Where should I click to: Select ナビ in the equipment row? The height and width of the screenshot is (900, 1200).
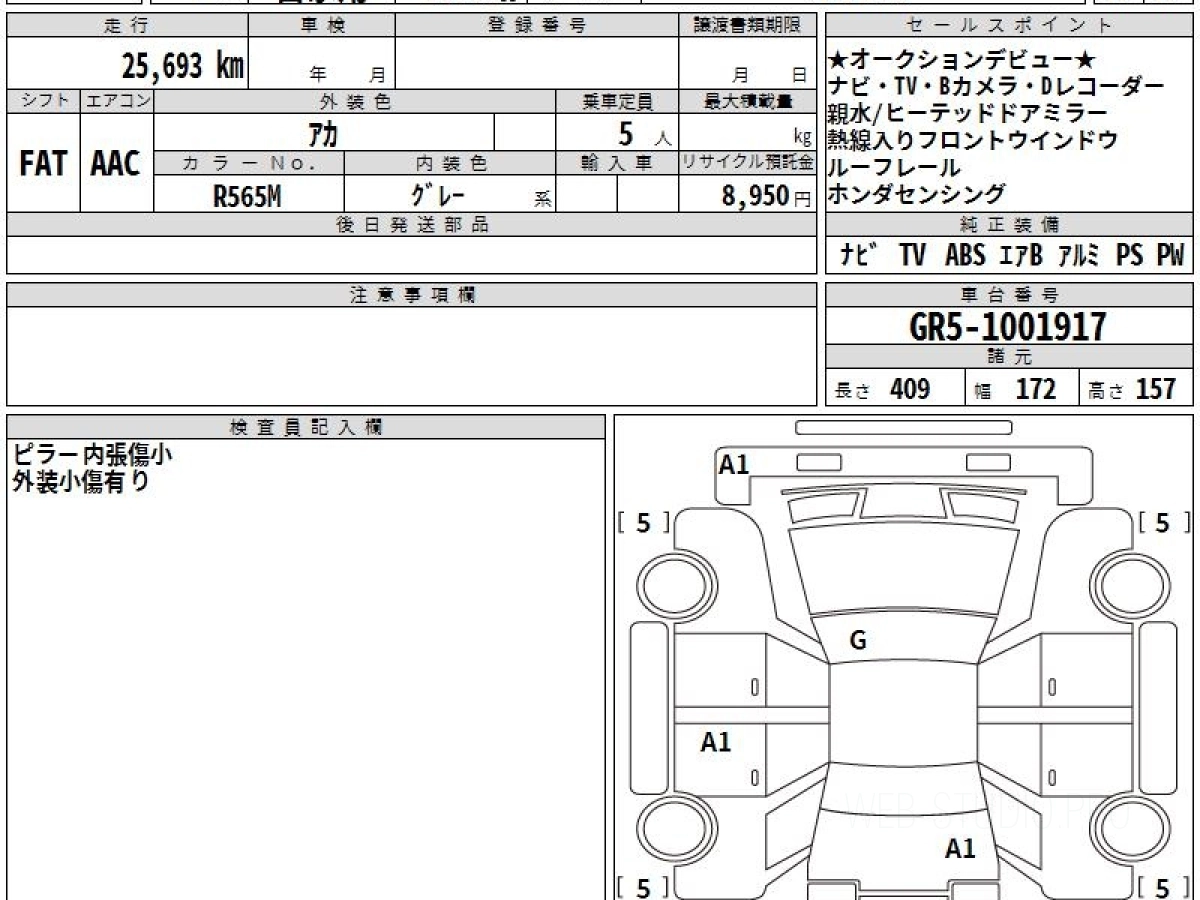[x=860, y=256]
